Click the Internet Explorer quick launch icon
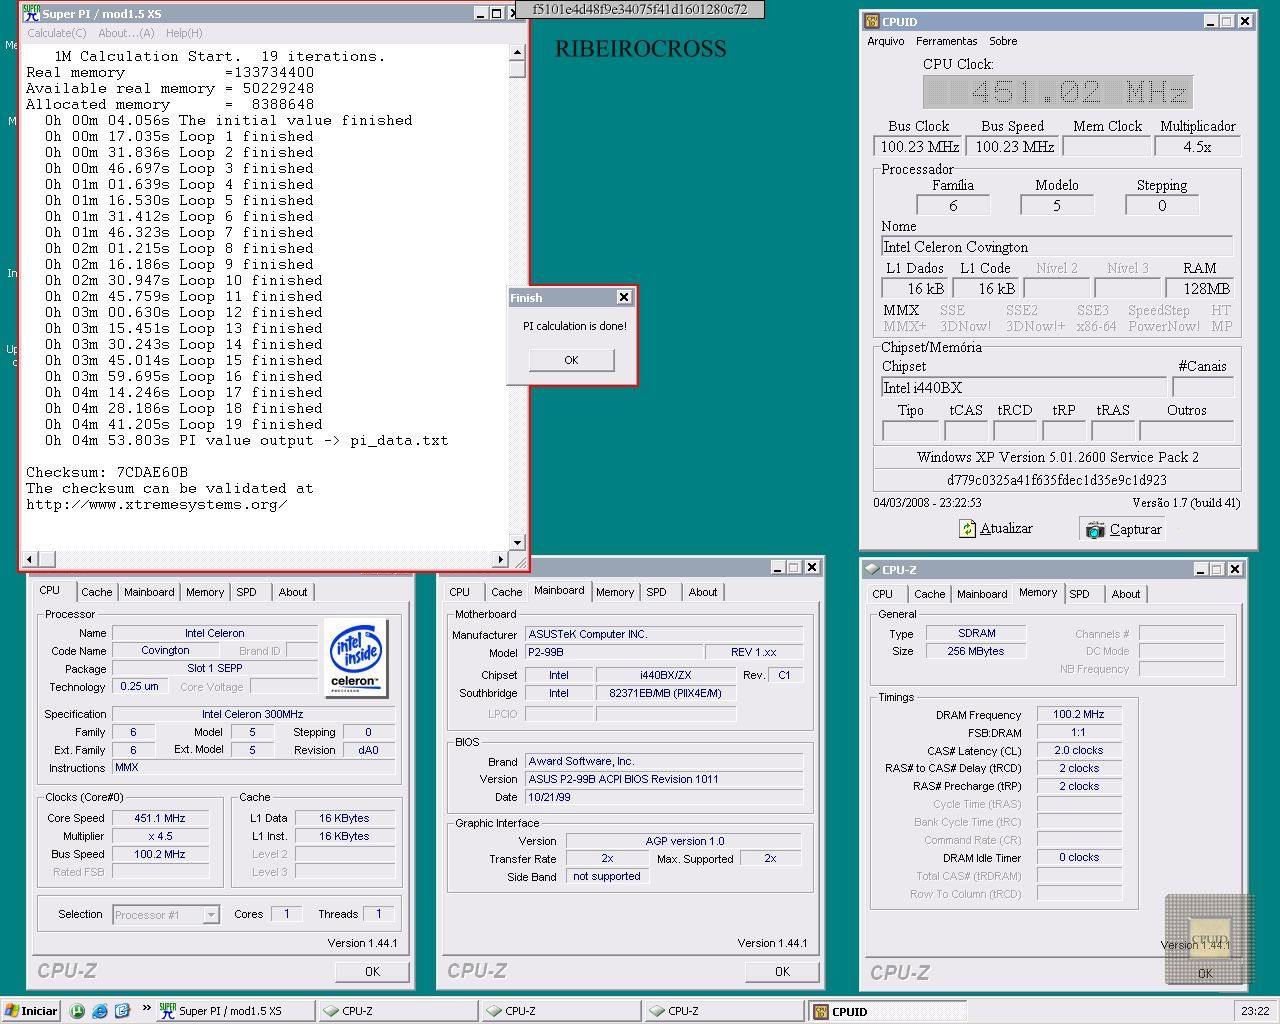1280x1024 pixels. click(100, 1011)
